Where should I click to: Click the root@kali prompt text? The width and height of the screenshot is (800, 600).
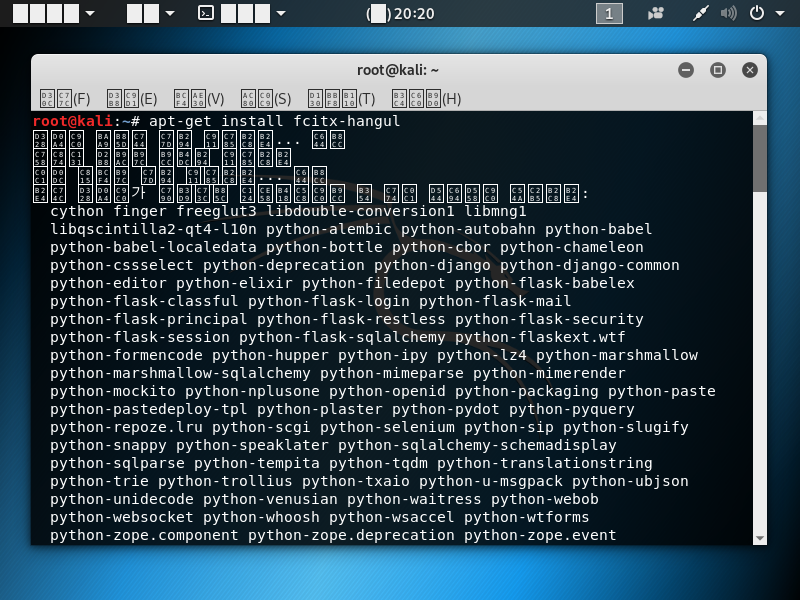72,121
